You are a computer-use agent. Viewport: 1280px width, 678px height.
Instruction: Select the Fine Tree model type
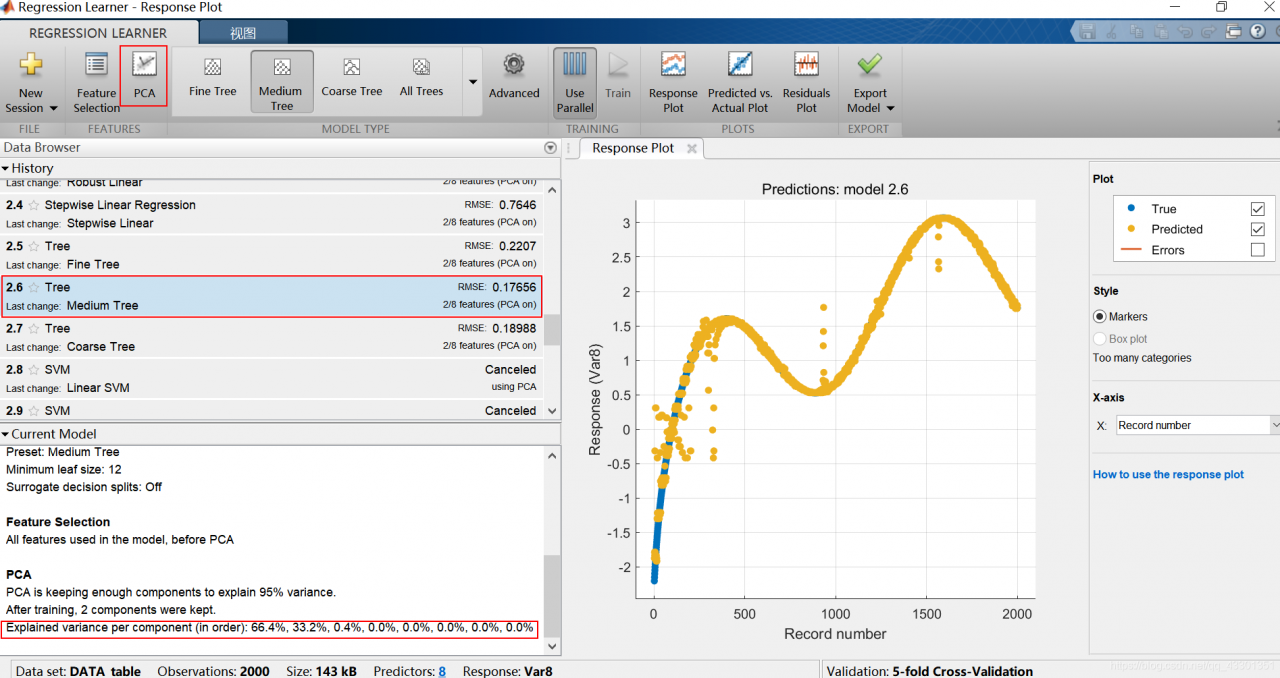click(x=213, y=78)
